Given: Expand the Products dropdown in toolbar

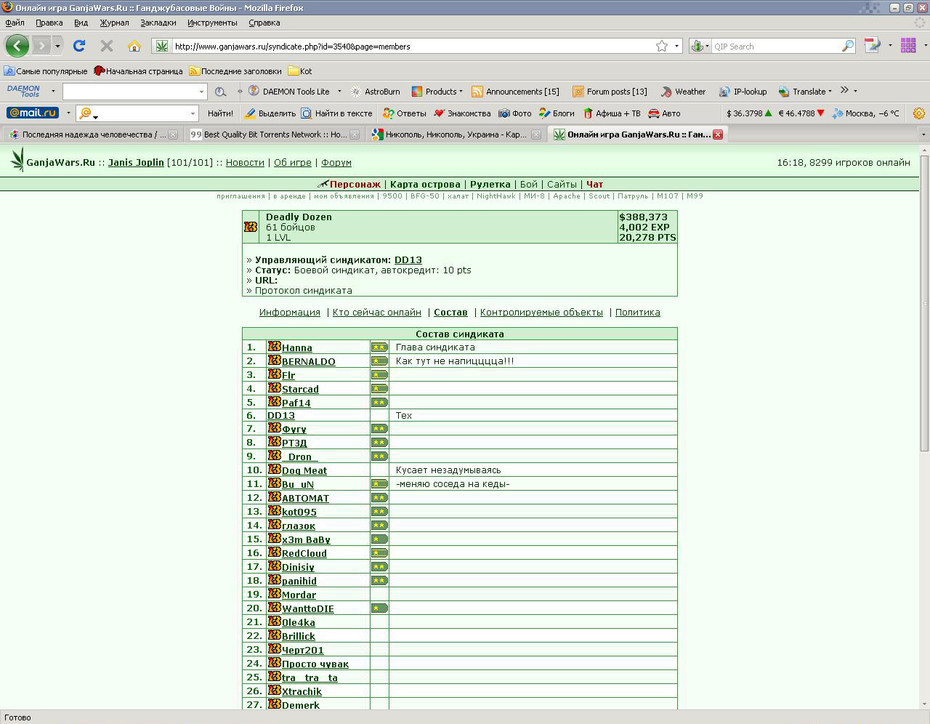Looking at the screenshot, I should point(460,91).
